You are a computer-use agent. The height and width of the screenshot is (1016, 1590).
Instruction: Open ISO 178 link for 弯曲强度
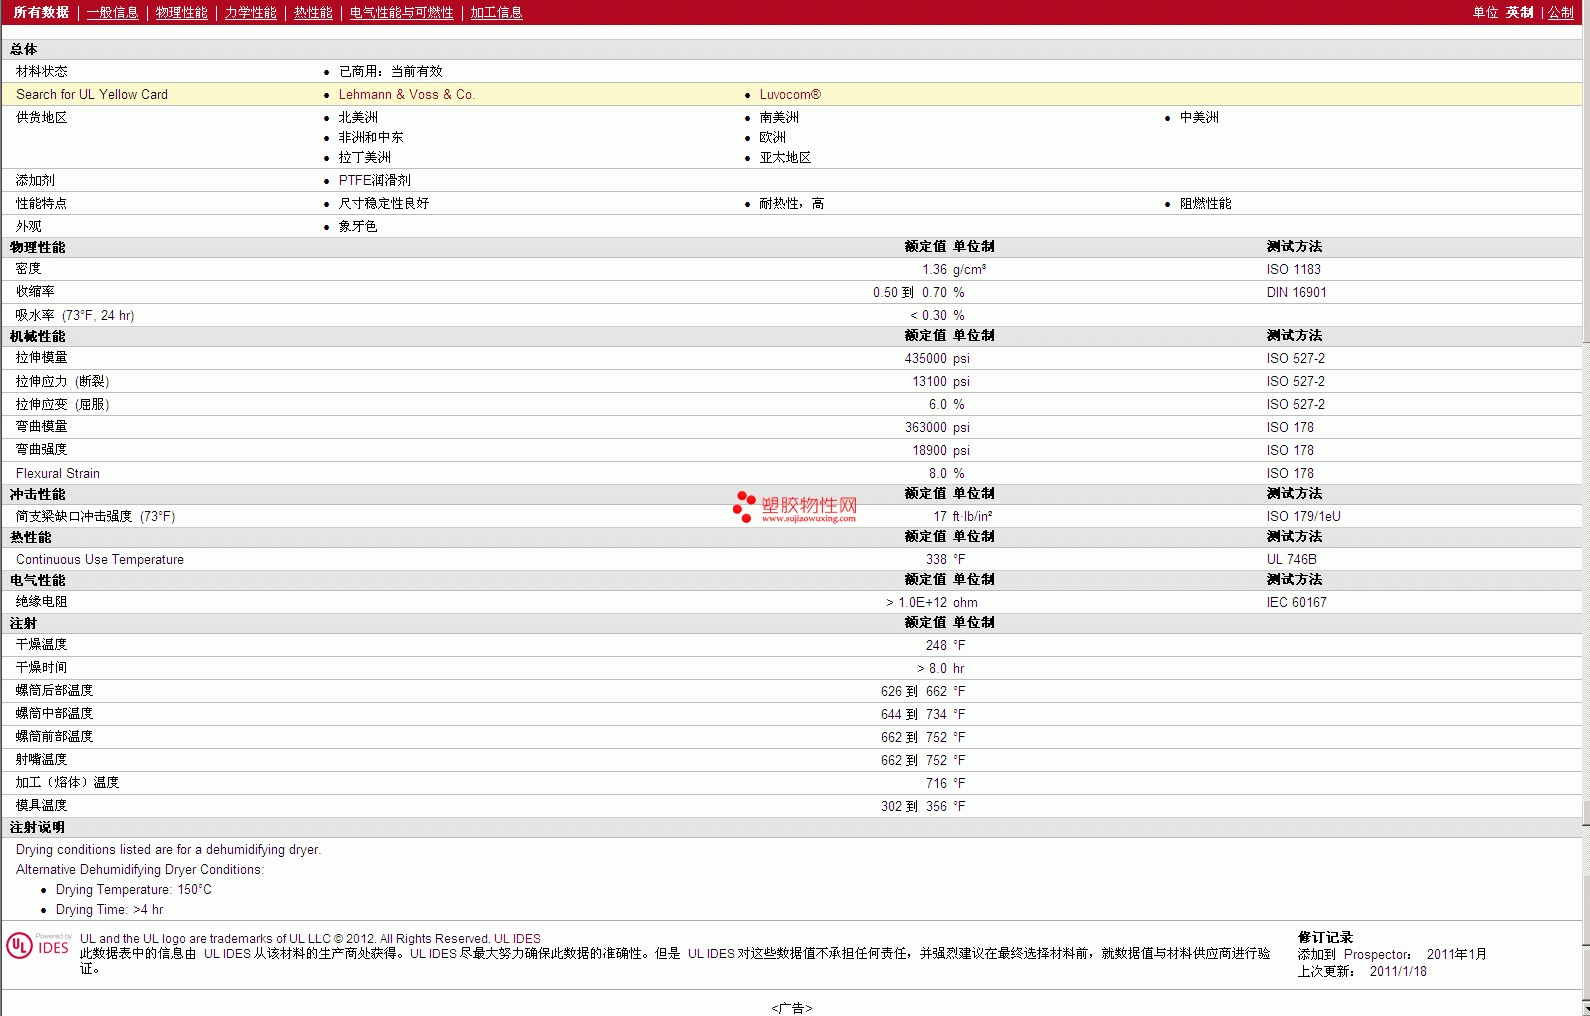(x=1291, y=450)
